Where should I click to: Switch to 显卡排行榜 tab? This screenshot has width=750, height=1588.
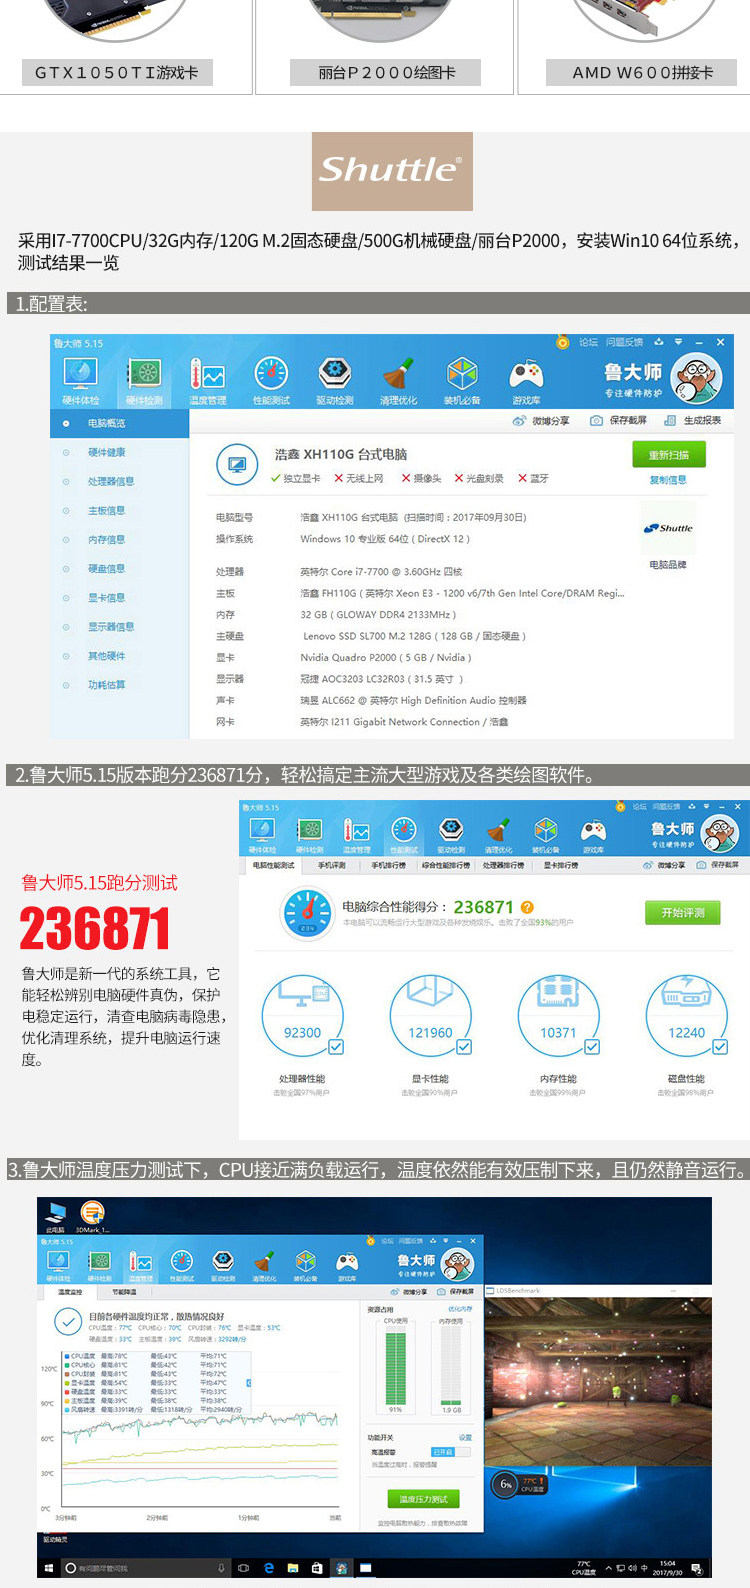[560, 865]
